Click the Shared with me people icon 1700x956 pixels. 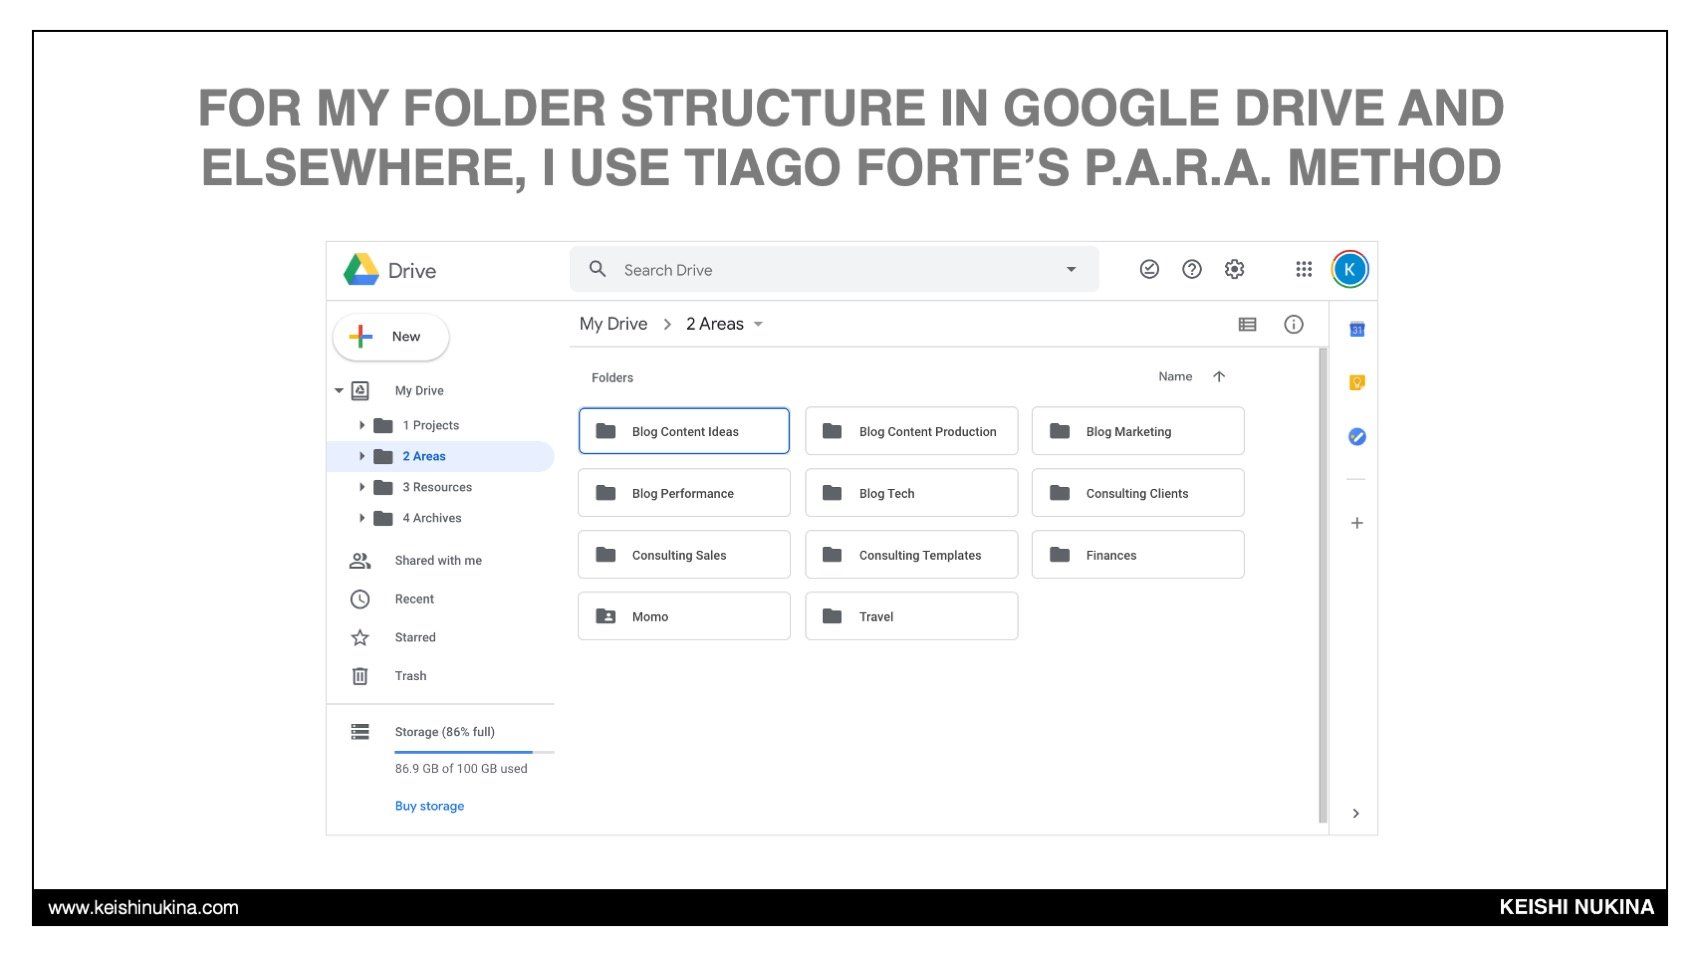click(360, 561)
